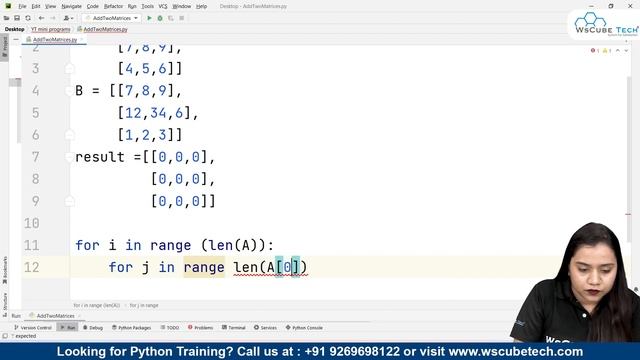This screenshot has width=640, height=360.
Task: Click line number 12 in the gutter
Action: 32,267
